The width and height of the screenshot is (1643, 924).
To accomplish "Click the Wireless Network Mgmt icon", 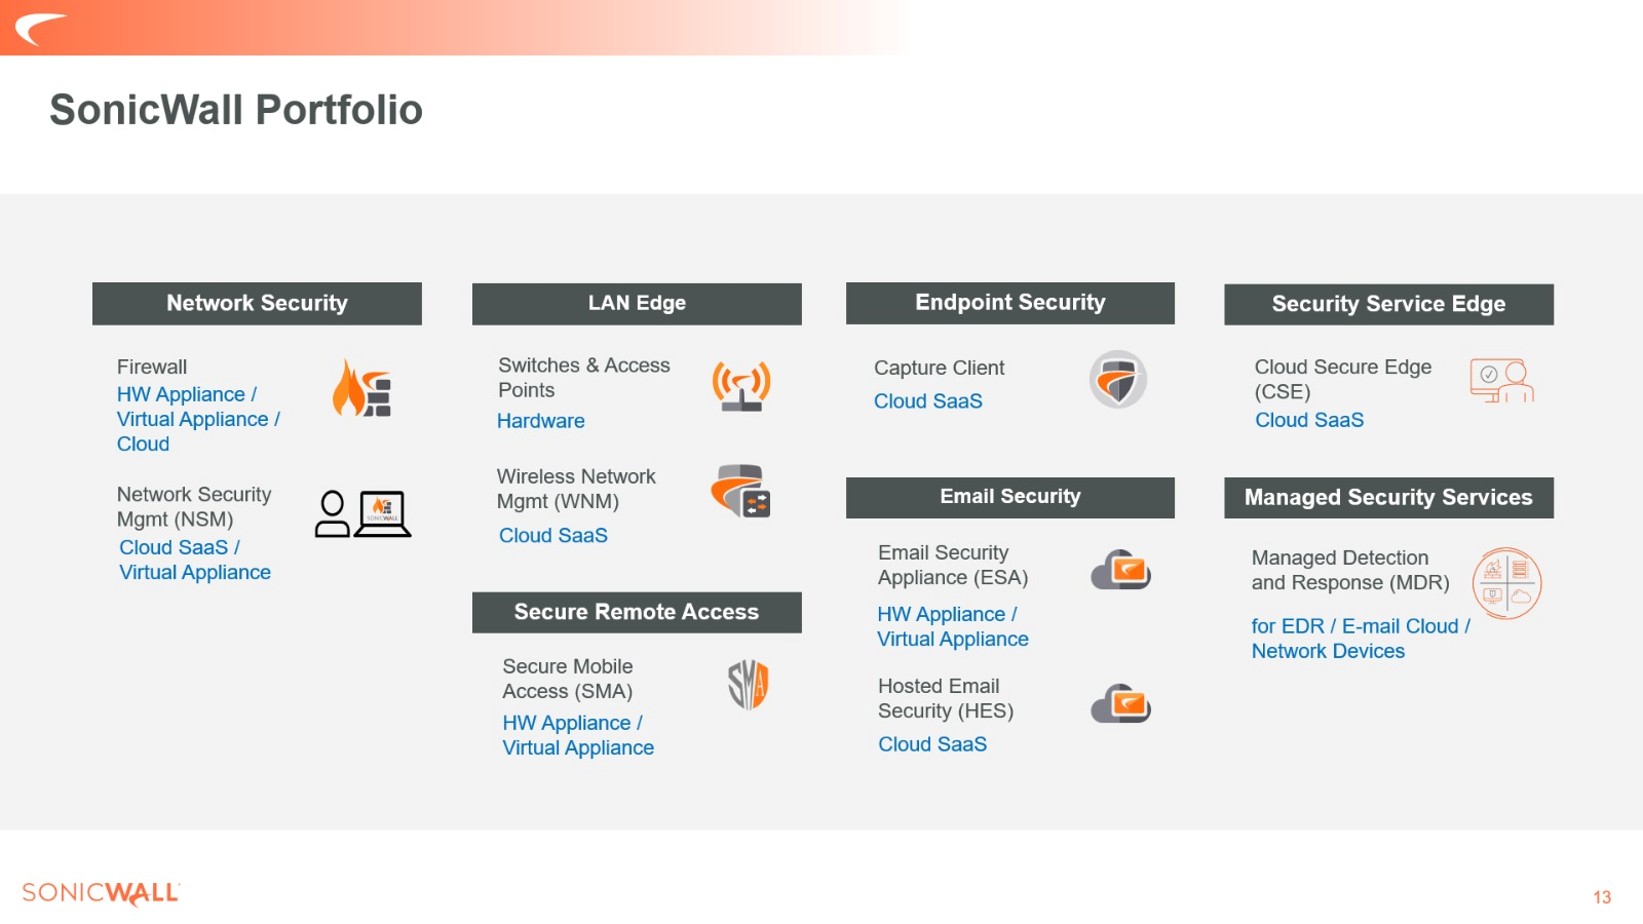I will (x=741, y=491).
